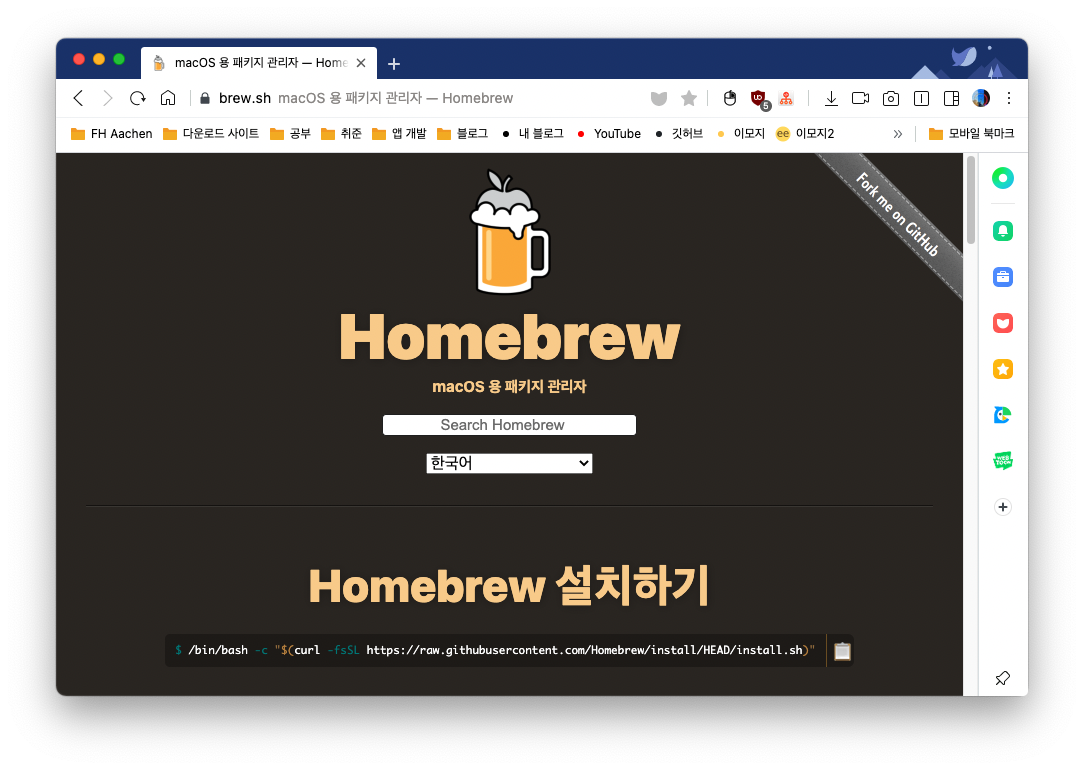Open the blue briefcase sidebar icon
This screenshot has height=770, width=1084.
[1002, 277]
